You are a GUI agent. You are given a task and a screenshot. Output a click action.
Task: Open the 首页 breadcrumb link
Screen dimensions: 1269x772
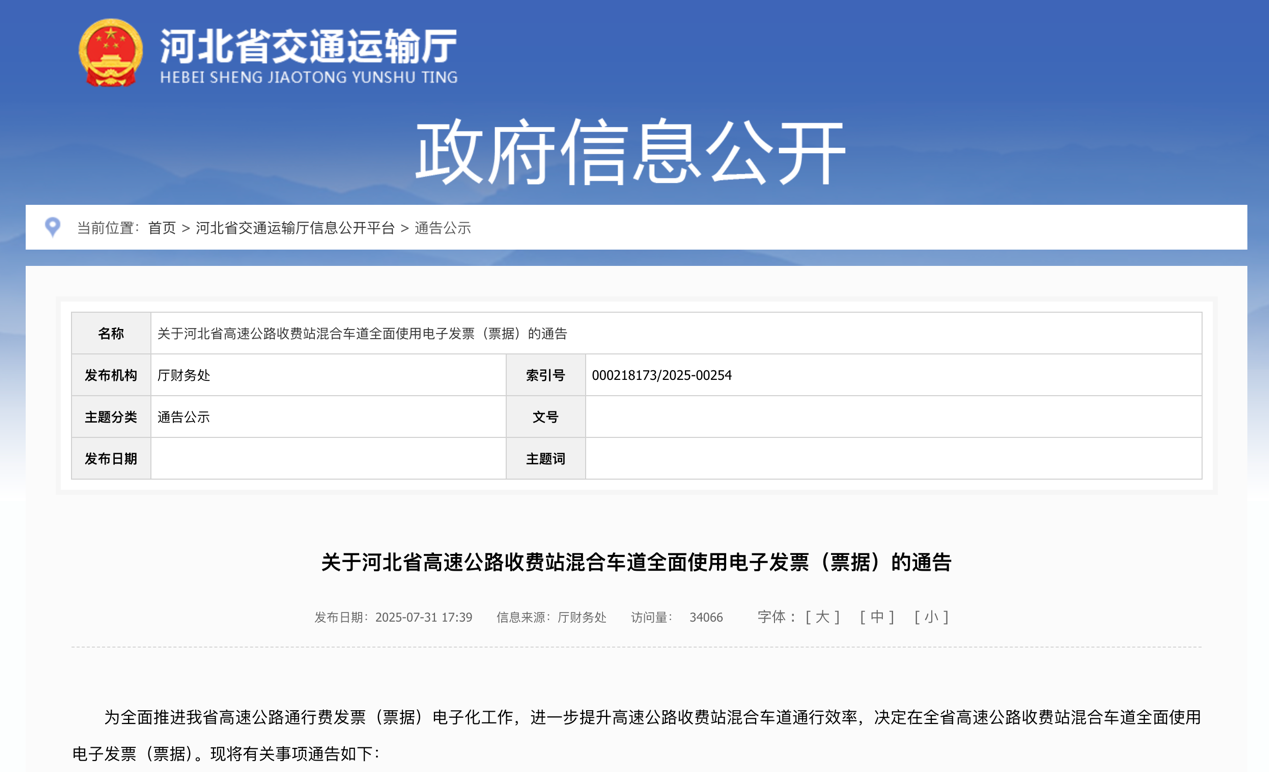click(x=162, y=228)
